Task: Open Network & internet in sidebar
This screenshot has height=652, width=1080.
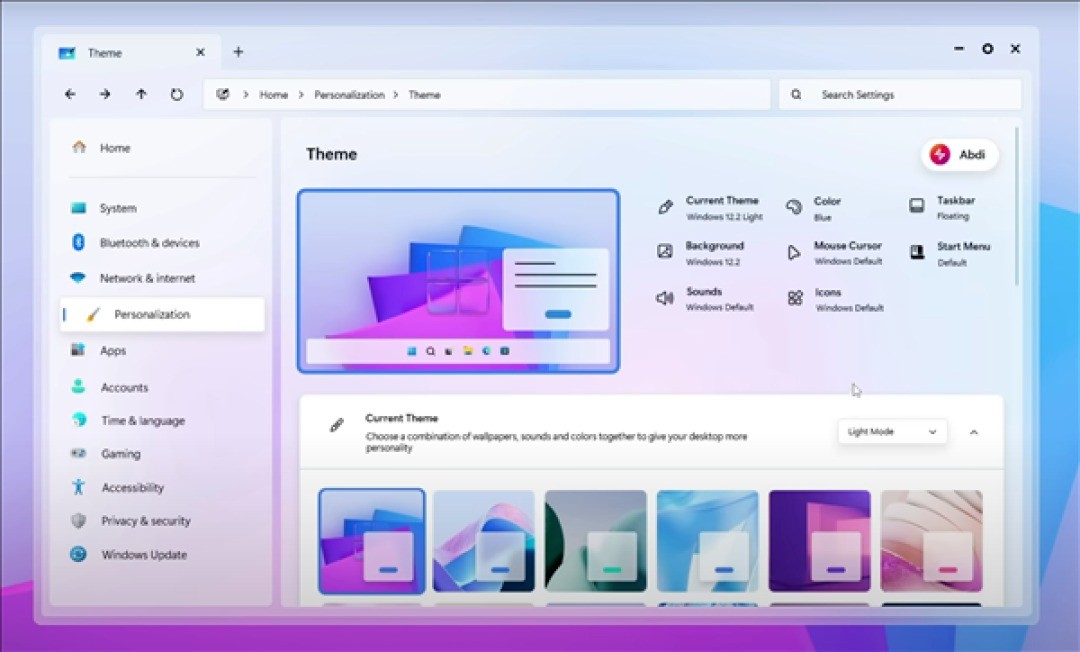Action: pos(146,278)
